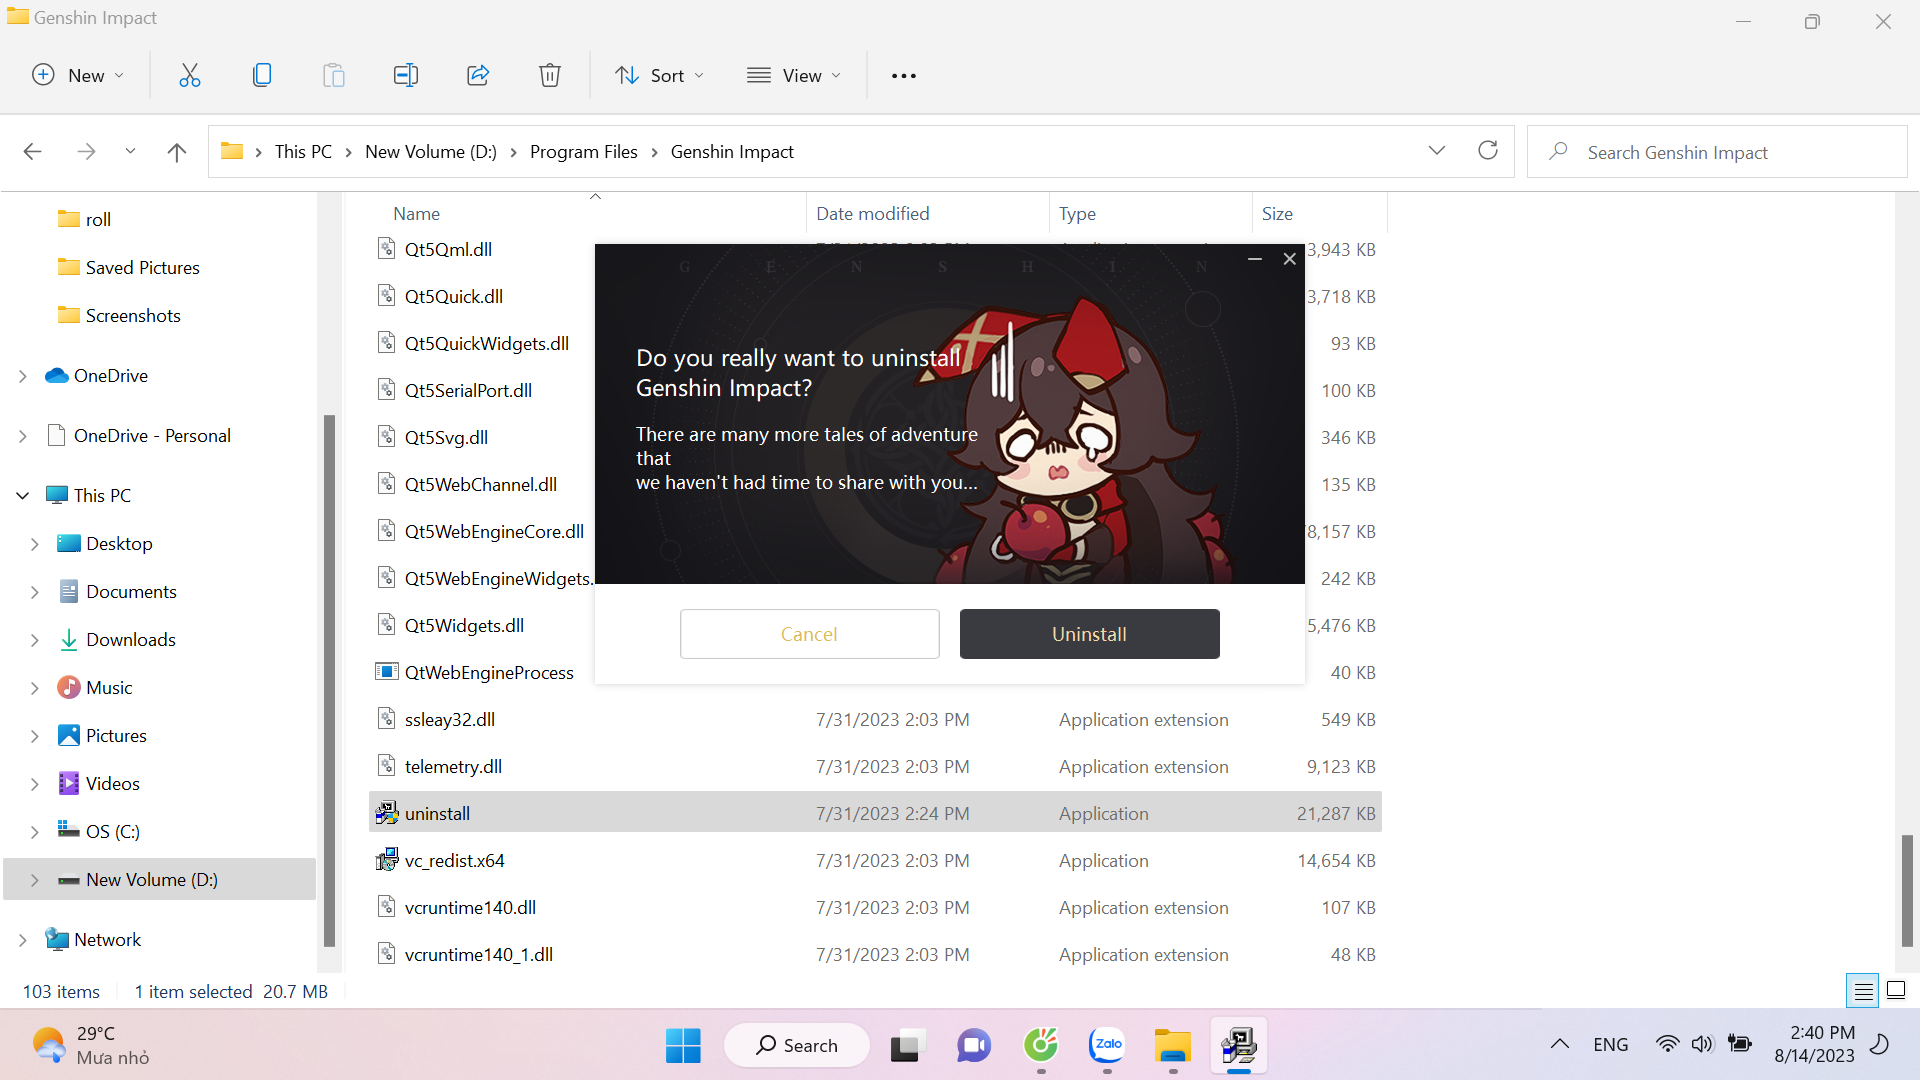1920x1080 pixels.
Task: Click Program Files in breadcrumb
Action: click(584, 152)
